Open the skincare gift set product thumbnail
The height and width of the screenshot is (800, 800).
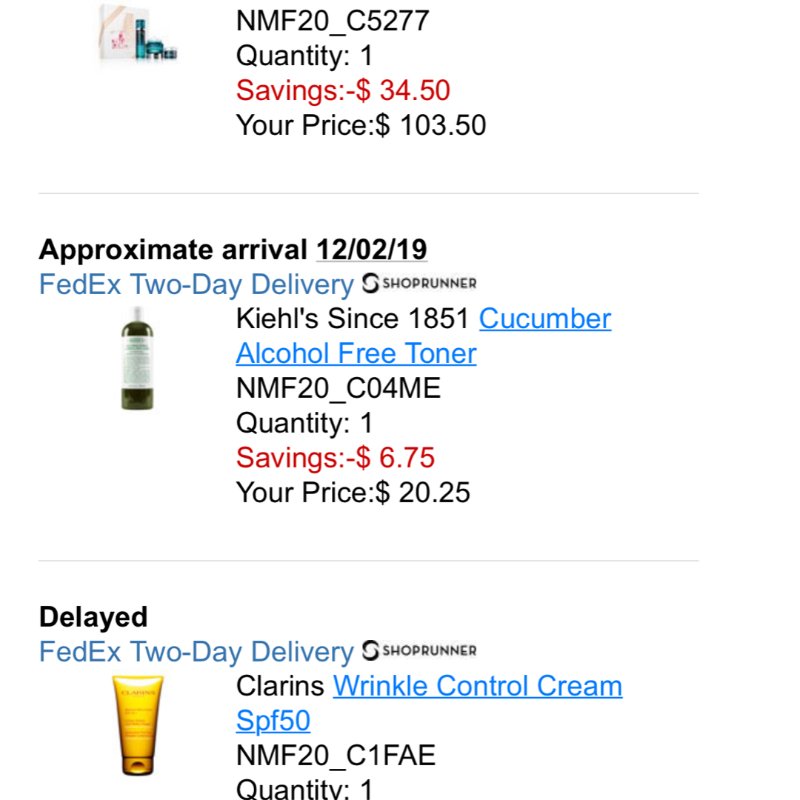pos(138,35)
